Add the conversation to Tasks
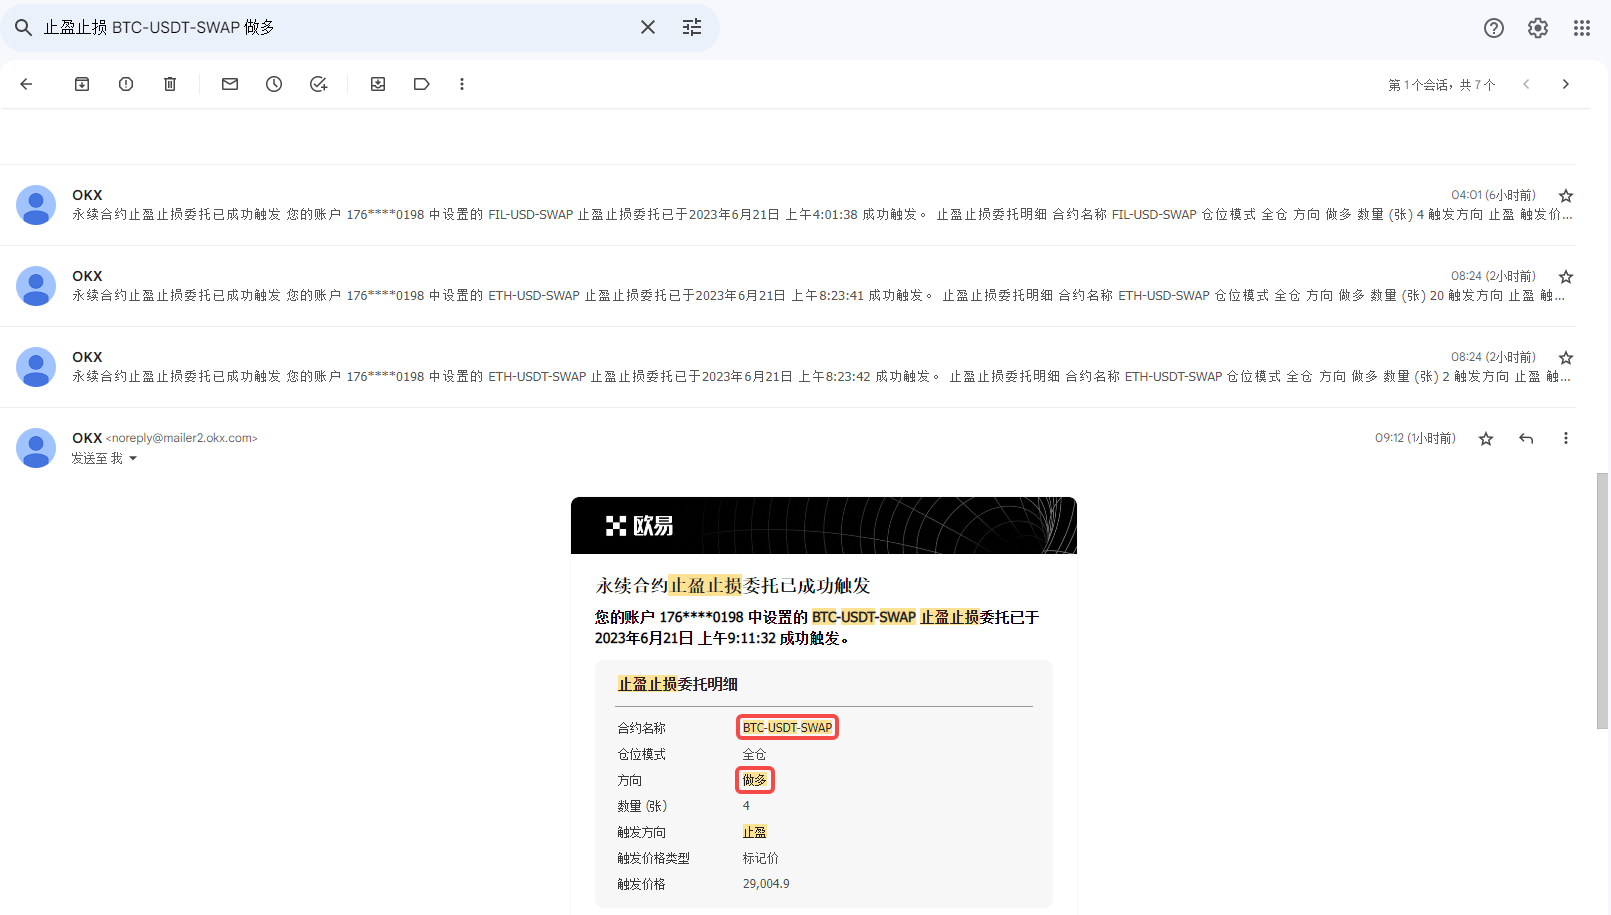This screenshot has height=915, width=1611. (x=318, y=84)
